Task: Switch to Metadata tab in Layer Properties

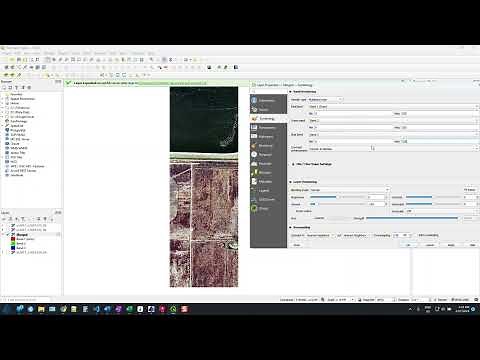Action: (x=268, y=182)
